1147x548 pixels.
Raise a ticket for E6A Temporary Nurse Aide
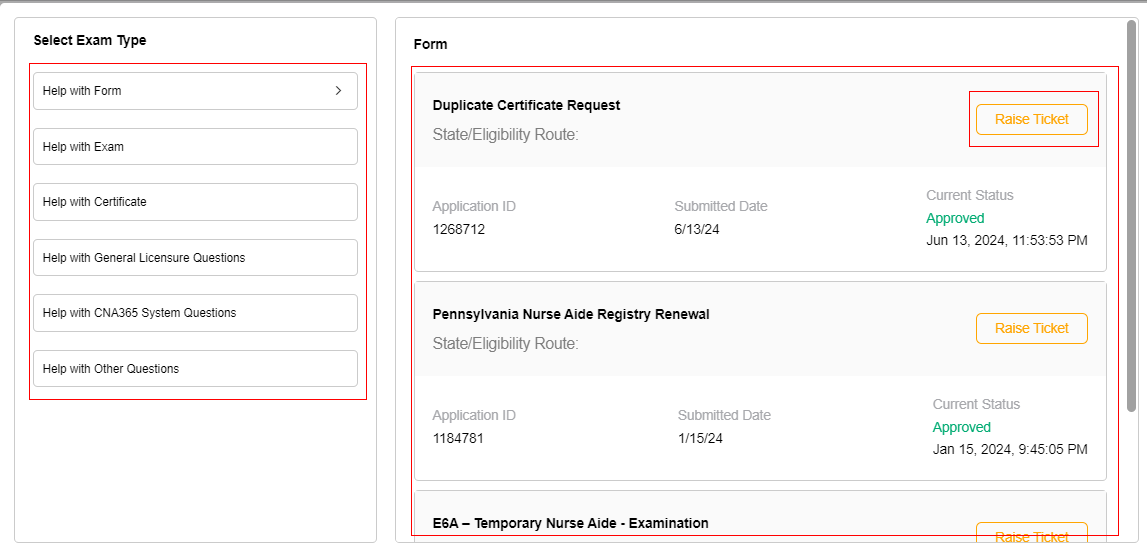pyautogui.click(x=1031, y=536)
